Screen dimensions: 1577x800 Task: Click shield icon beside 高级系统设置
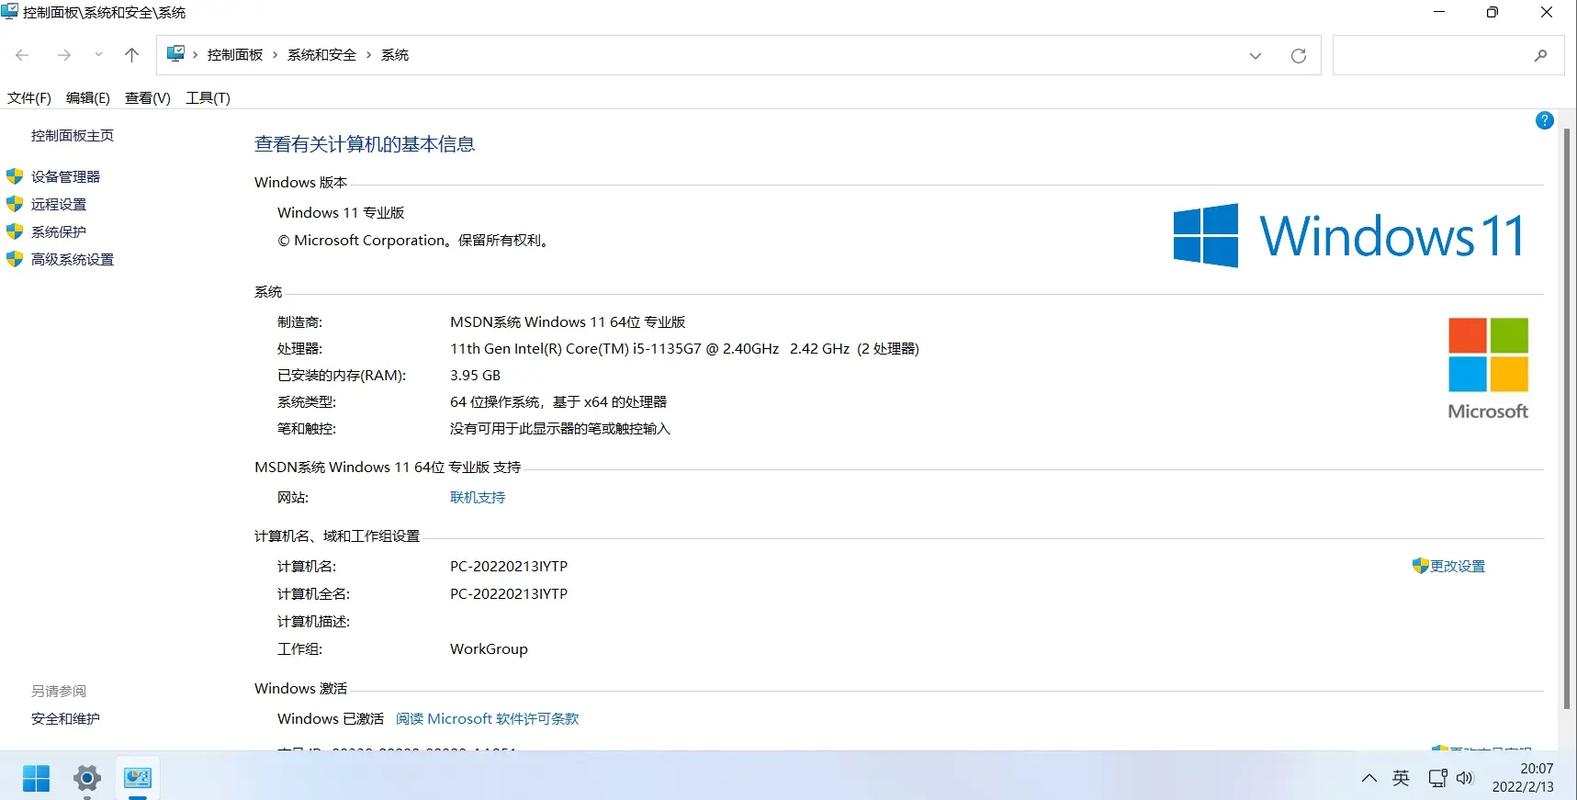(x=14, y=259)
